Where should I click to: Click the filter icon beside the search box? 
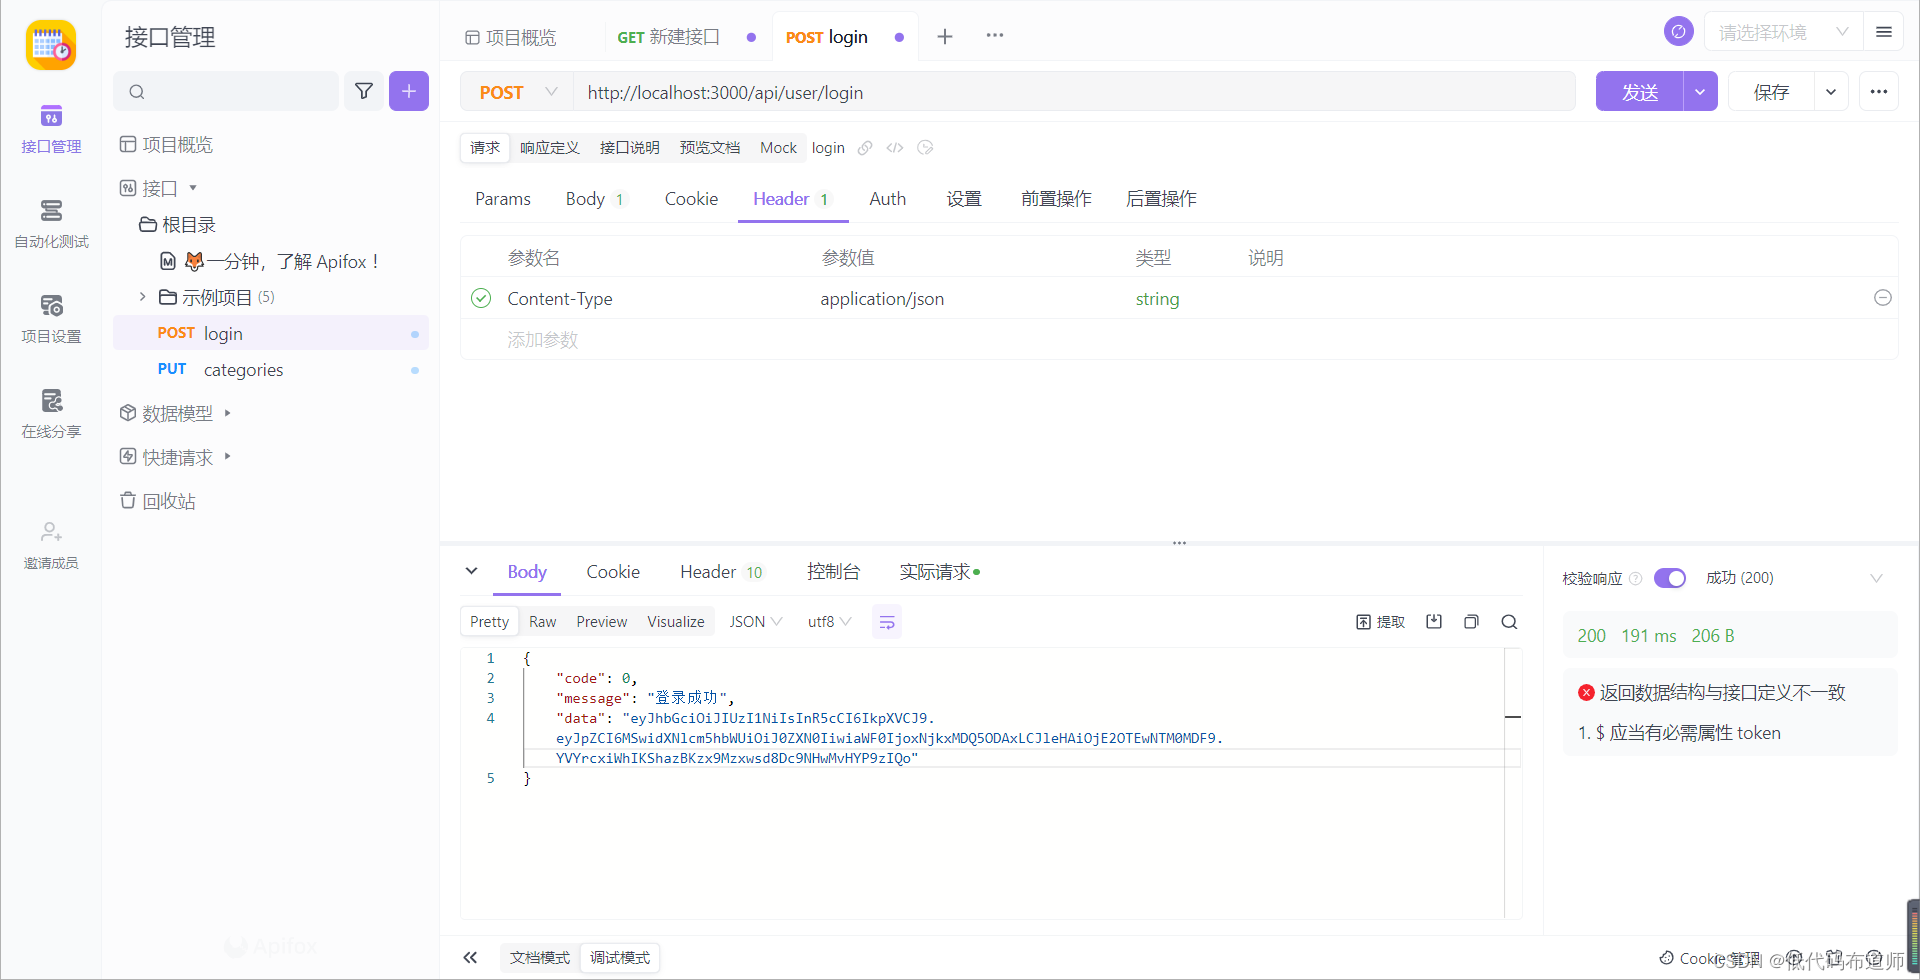point(364,91)
